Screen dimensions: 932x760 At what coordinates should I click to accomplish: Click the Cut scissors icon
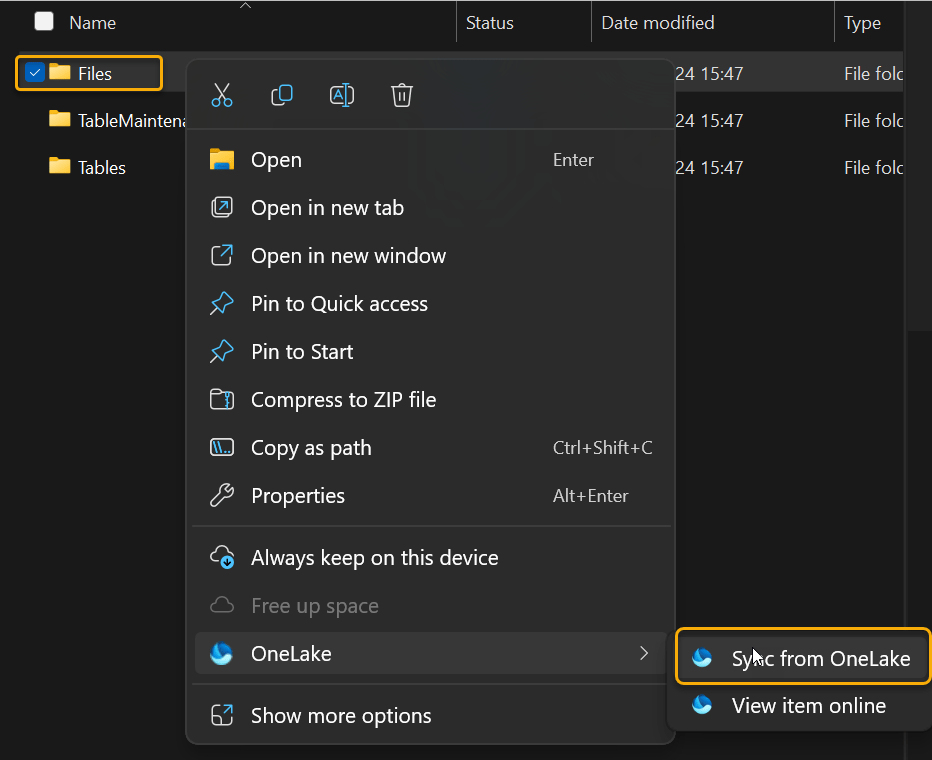click(x=222, y=95)
